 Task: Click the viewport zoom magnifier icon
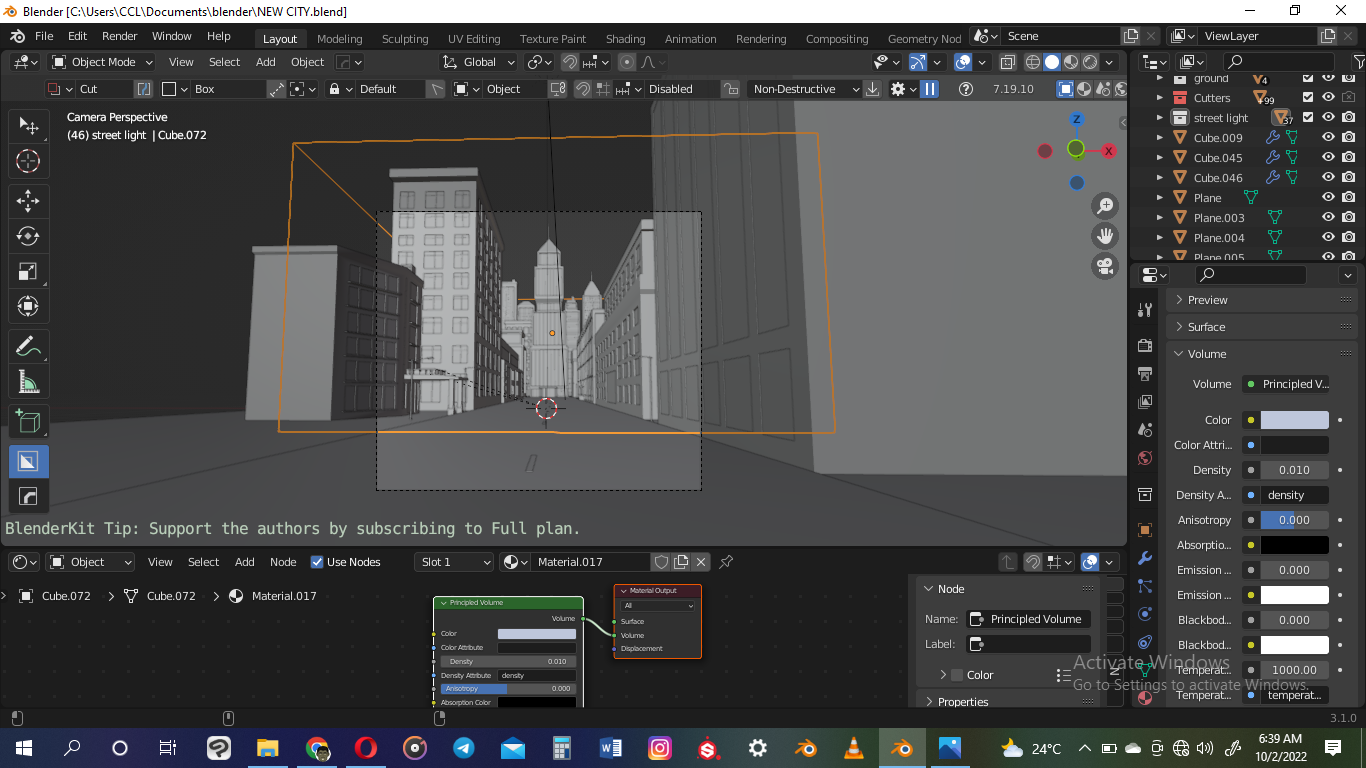1105,206
